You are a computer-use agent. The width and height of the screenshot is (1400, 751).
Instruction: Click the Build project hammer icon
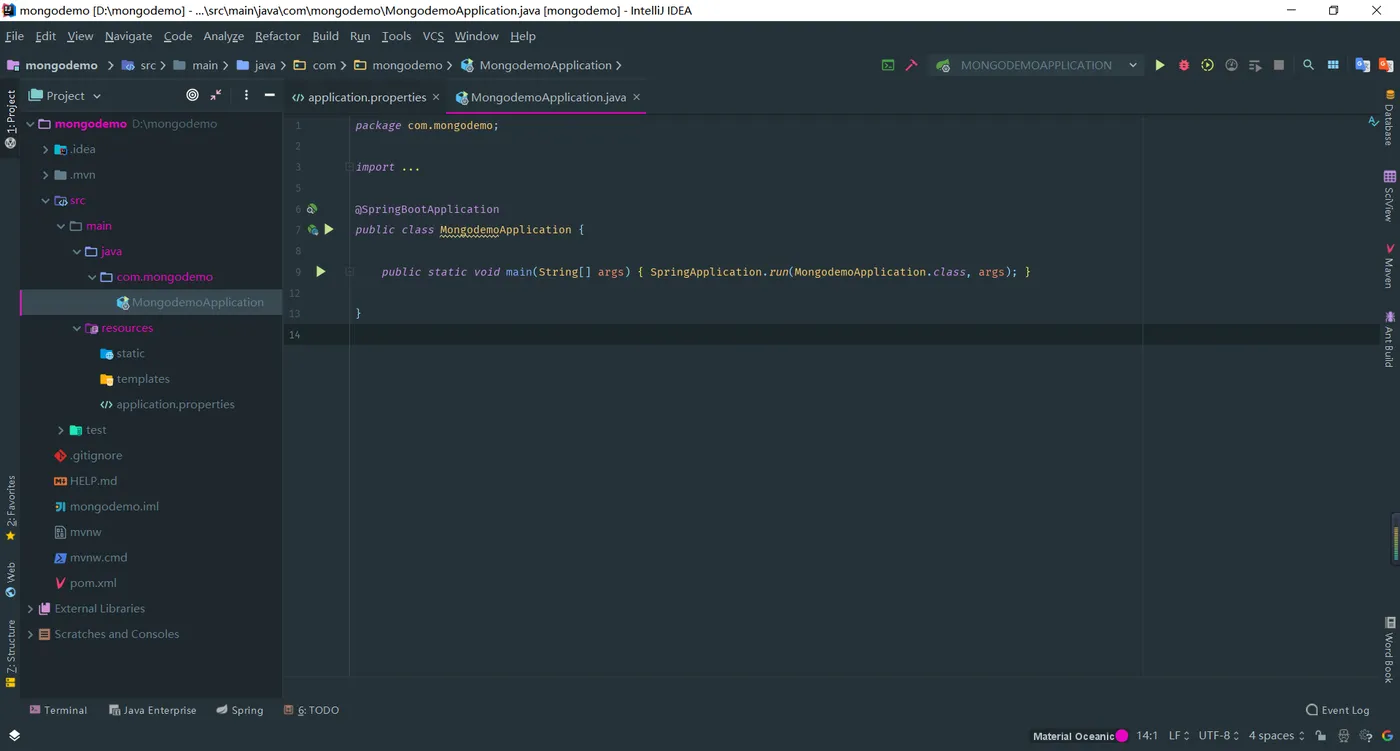coord(912,65)
